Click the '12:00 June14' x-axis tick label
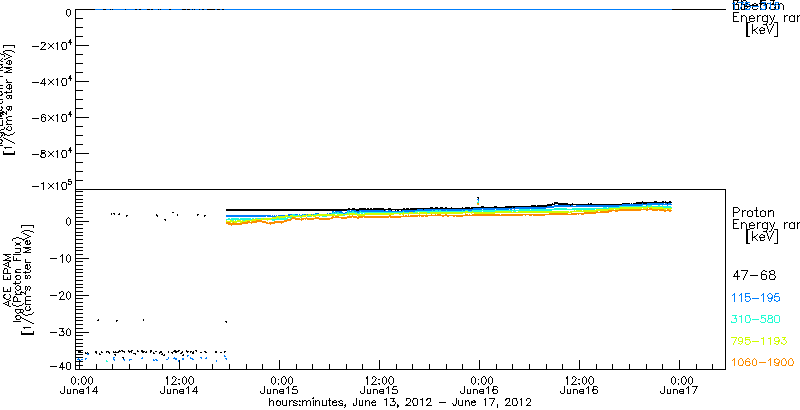 point(178,386)
